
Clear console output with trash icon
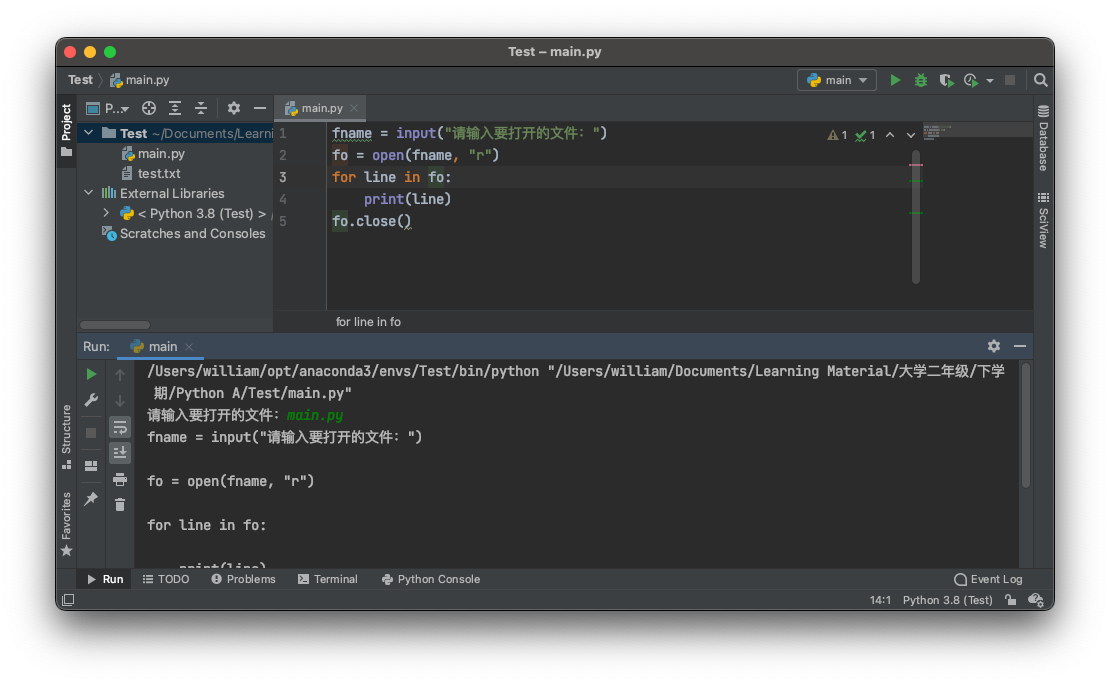point(120,505)
